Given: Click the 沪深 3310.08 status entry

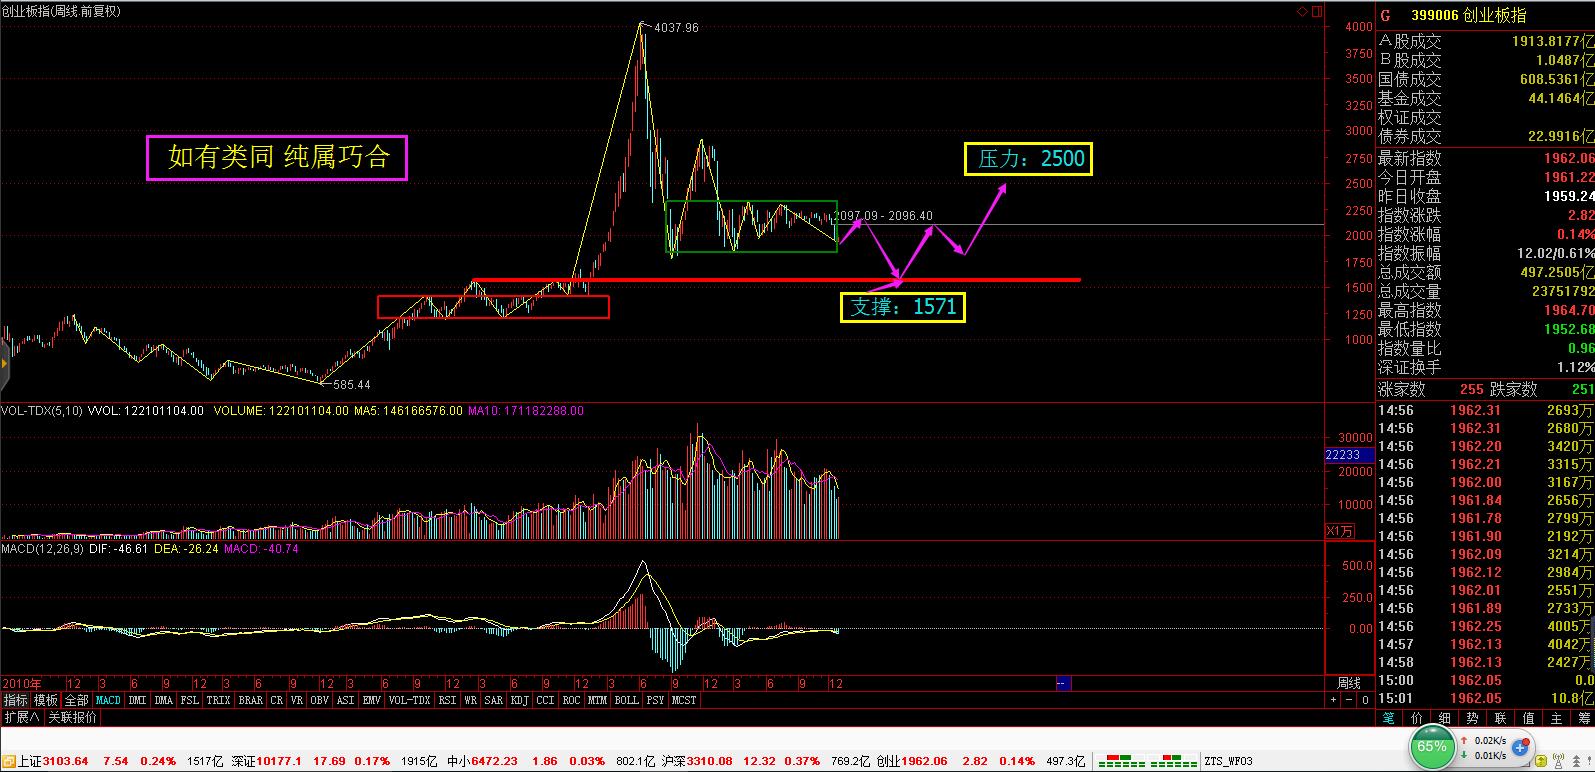Looking at the screenshot, I should point(698,762).
